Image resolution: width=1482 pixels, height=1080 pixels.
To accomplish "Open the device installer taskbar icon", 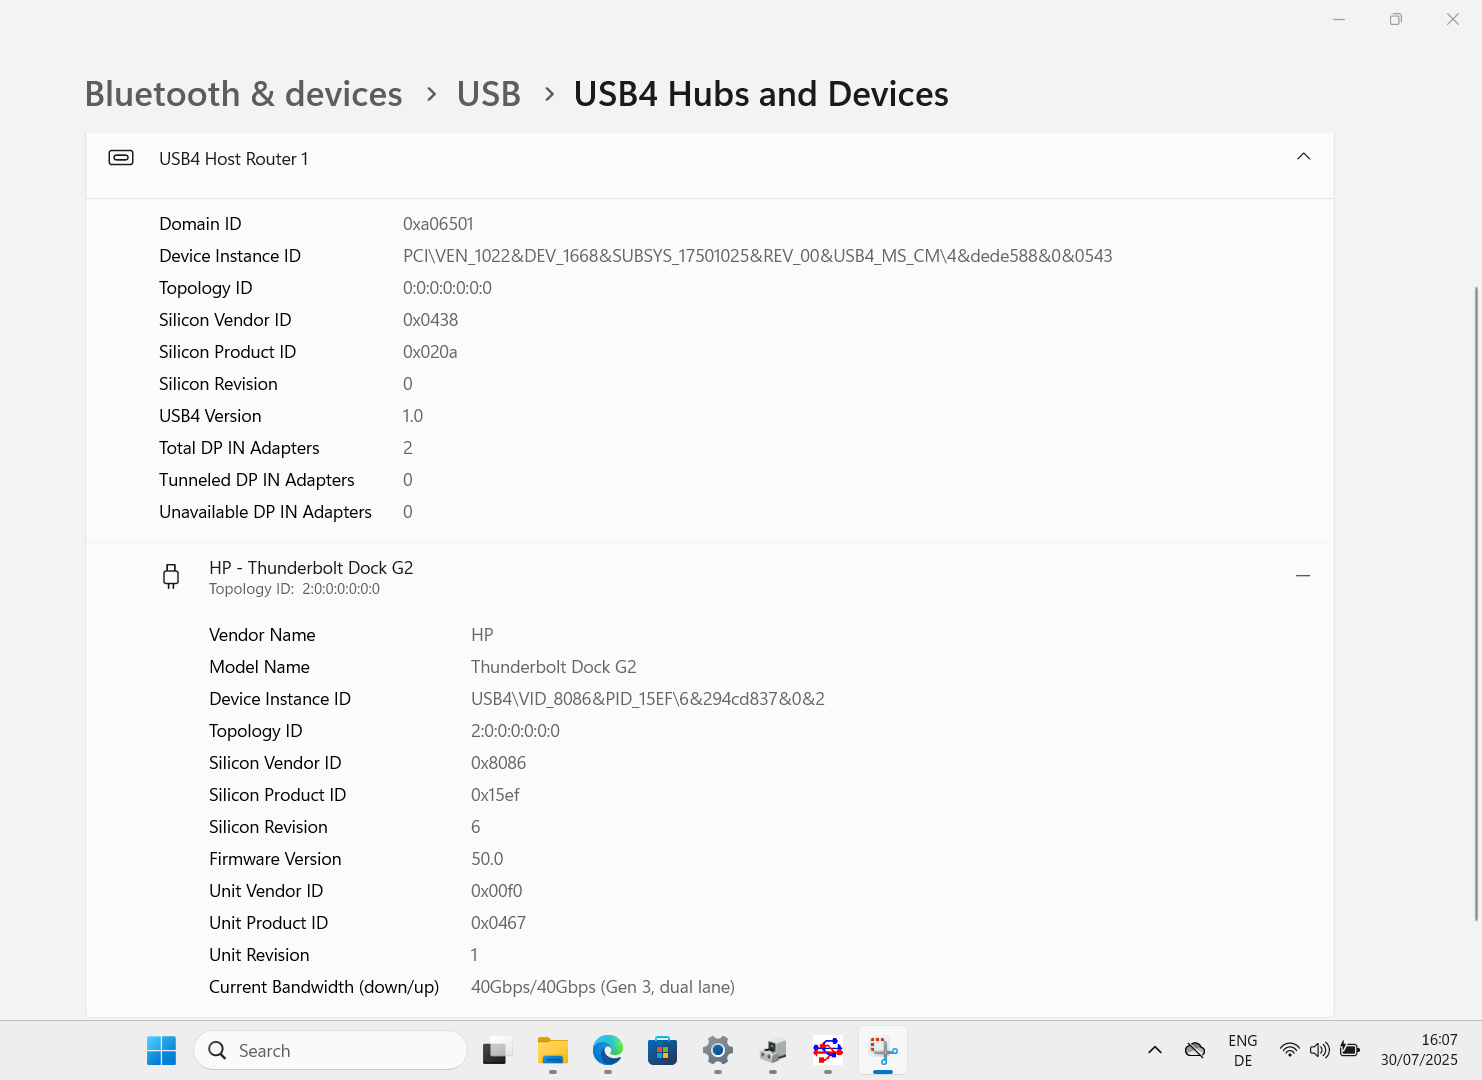I will tap(772, 1051).
